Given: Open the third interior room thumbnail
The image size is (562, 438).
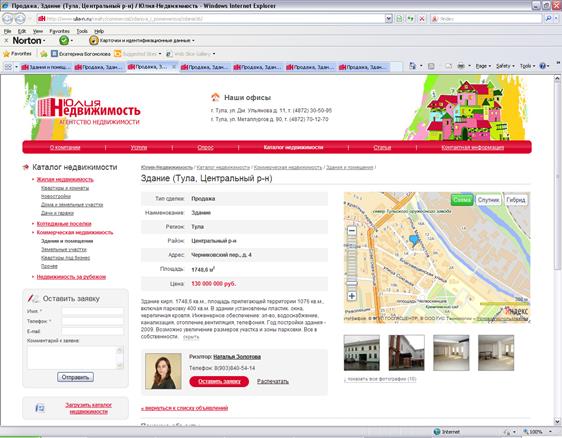Looking at the screenshot, I should tap(451, 353).
